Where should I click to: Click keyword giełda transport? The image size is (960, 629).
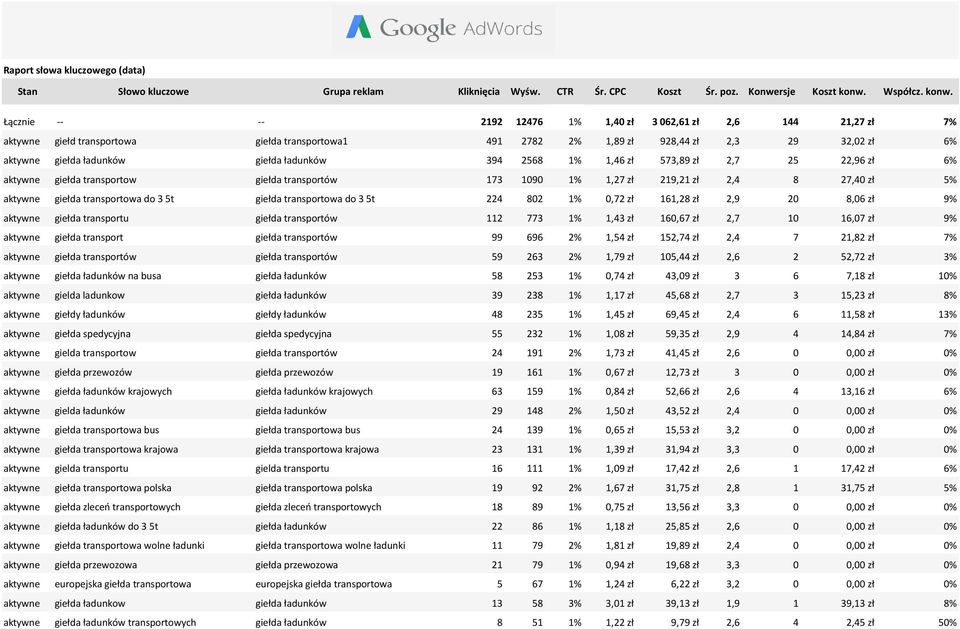point(89,238)
